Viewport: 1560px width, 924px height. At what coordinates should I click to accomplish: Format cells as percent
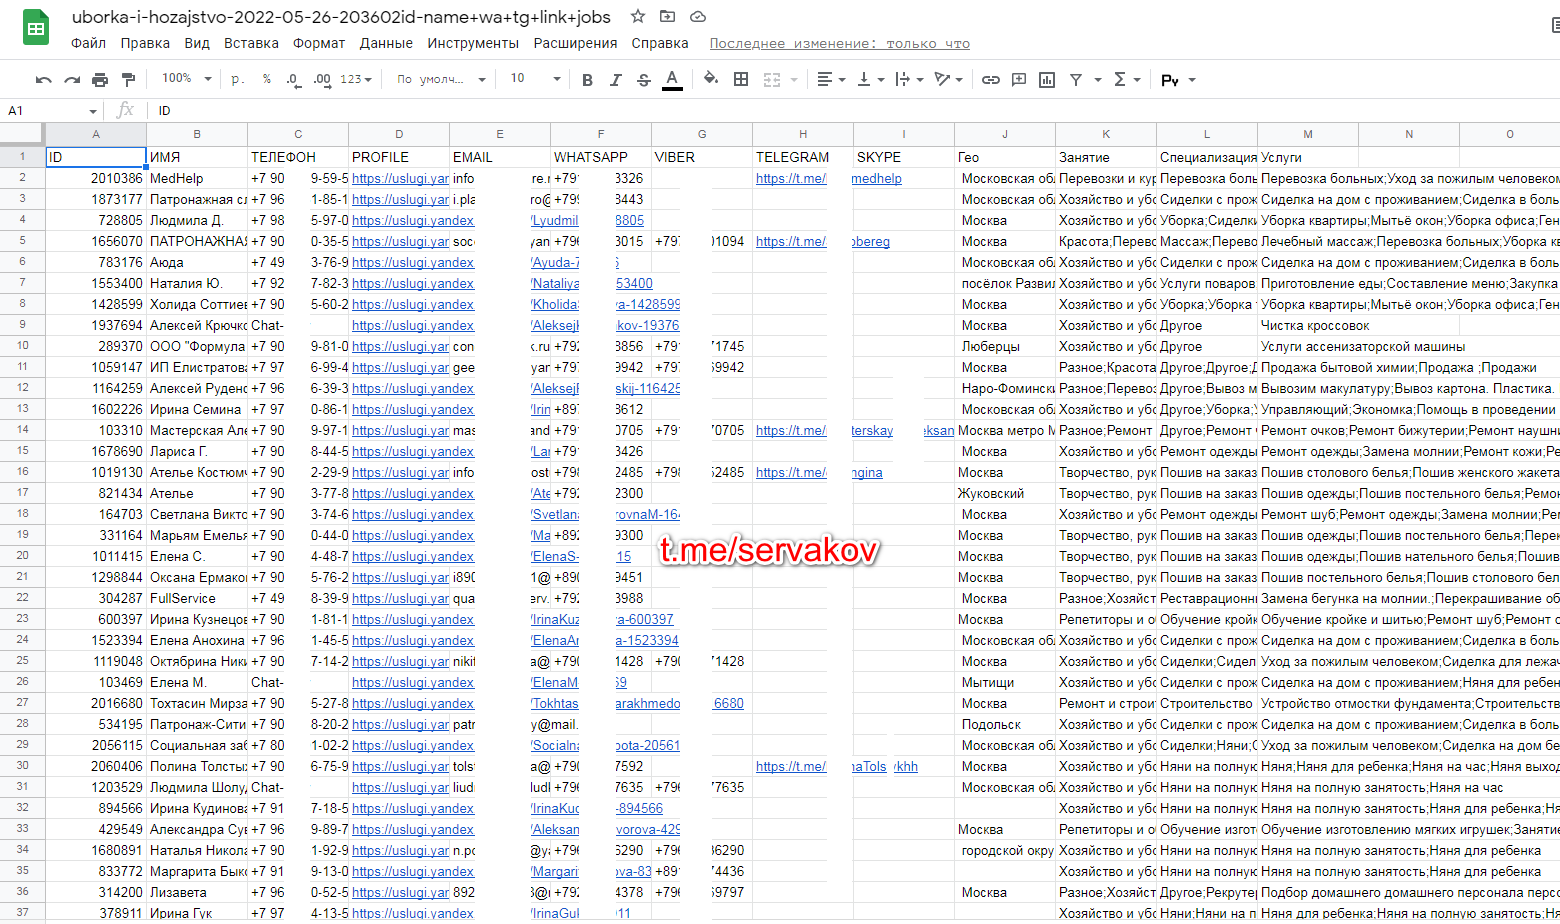point(267,79)
